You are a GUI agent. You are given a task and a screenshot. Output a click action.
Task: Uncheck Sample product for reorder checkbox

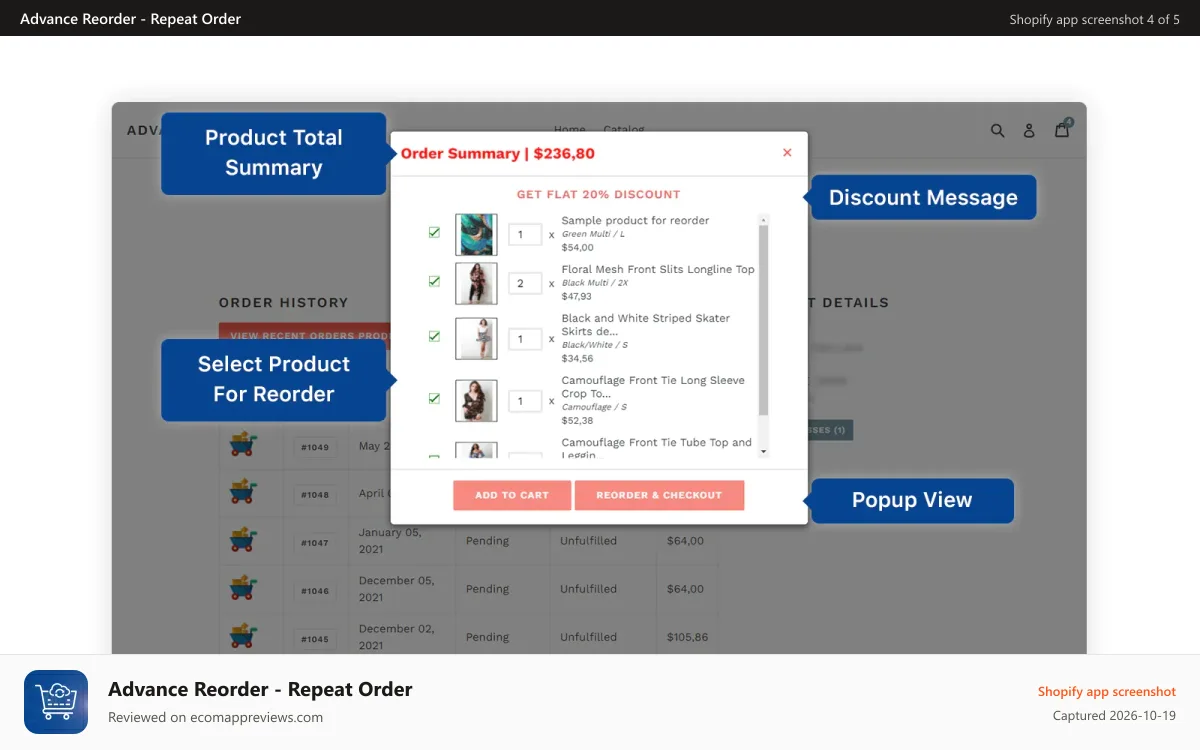pyautogui.click(x=434, y=232)
